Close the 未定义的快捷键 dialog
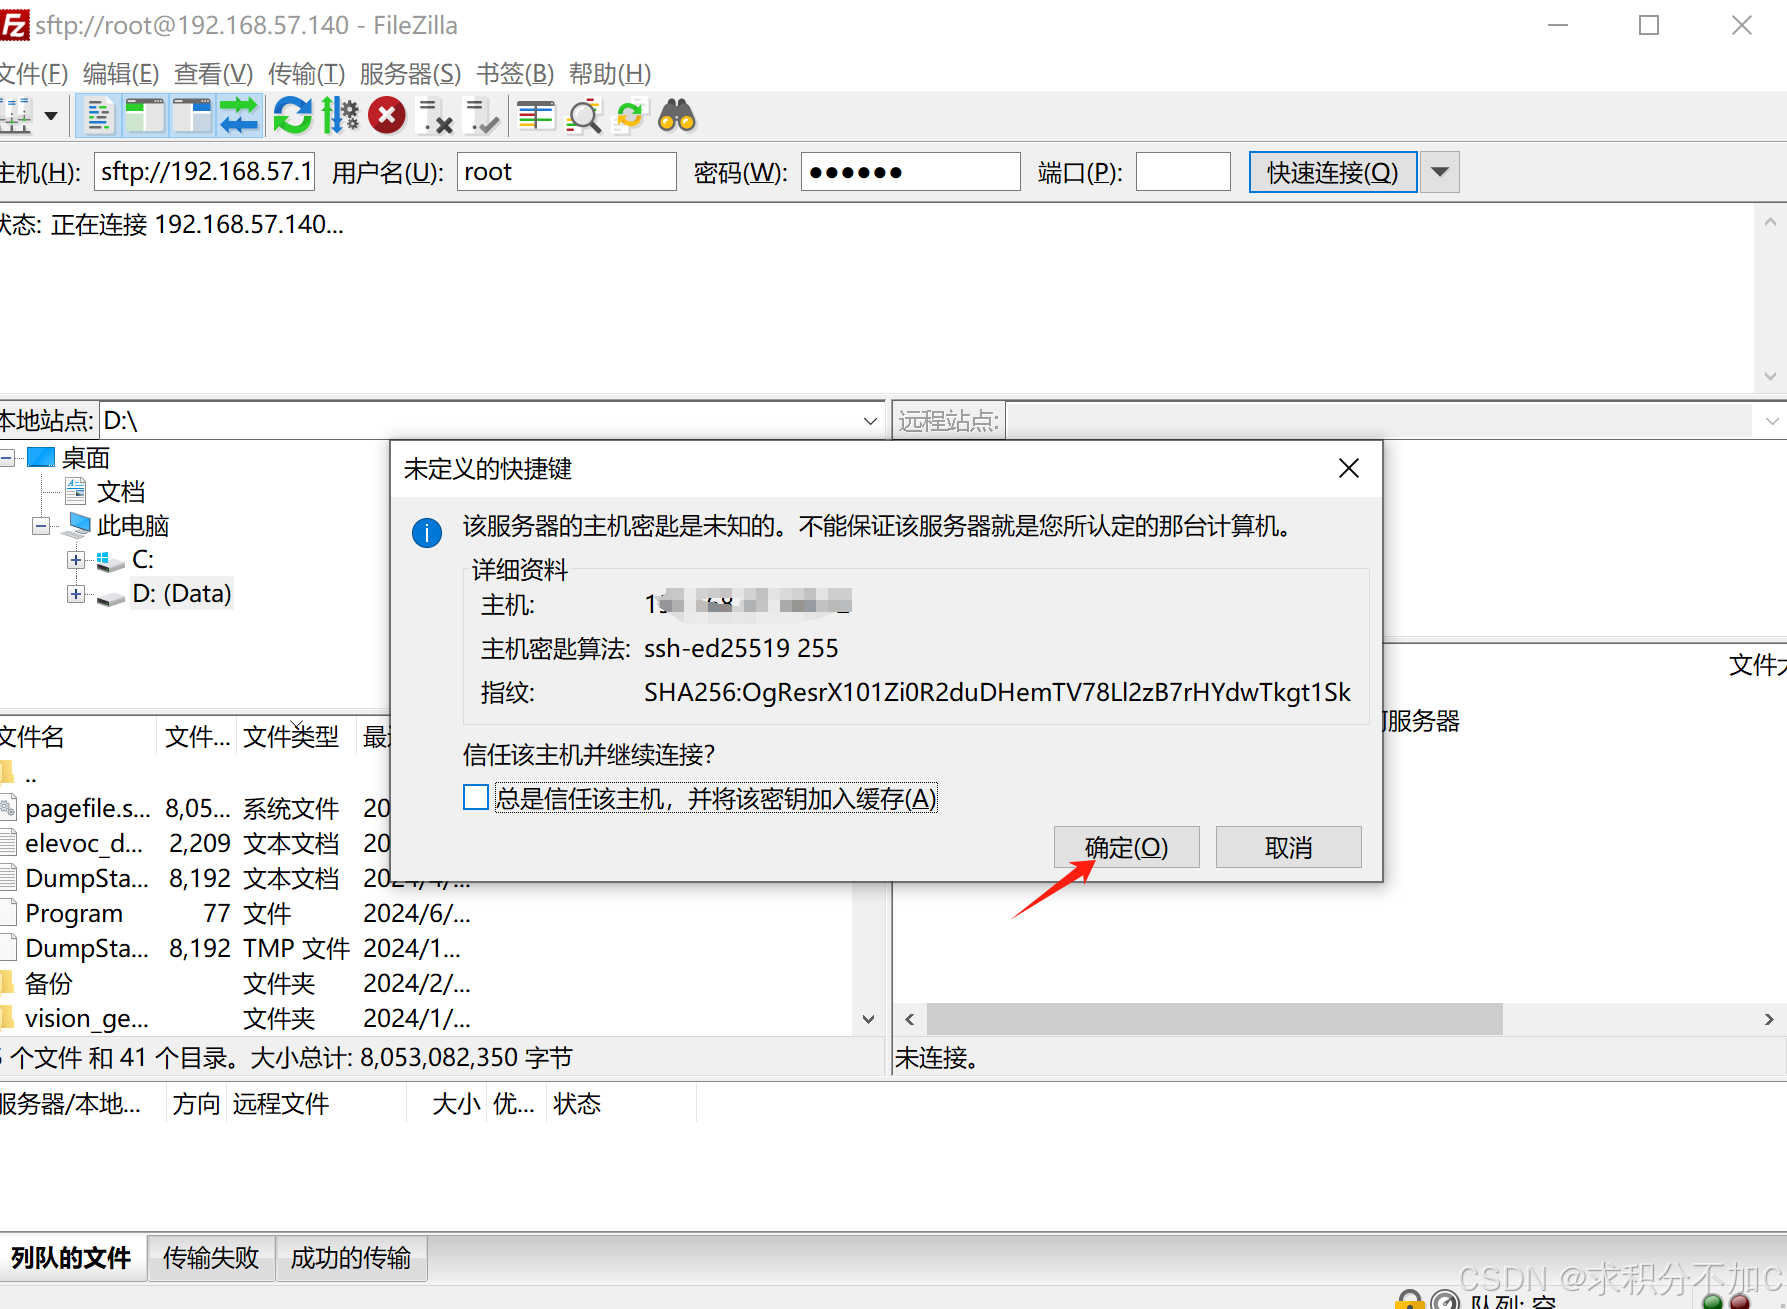This screenshot has height=1309, width=1787. point(1349,468)
